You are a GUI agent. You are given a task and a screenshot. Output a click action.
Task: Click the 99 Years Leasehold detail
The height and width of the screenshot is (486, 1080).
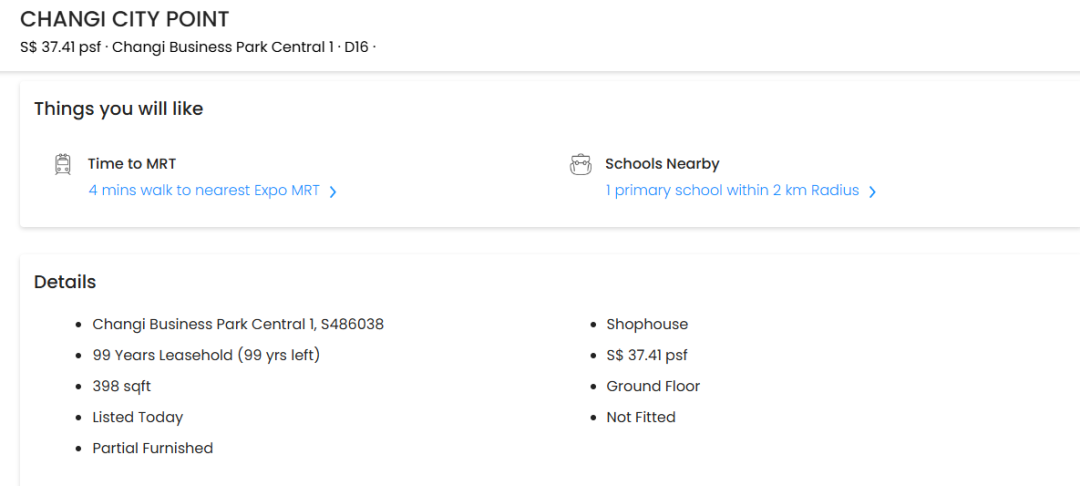(206, 355)
